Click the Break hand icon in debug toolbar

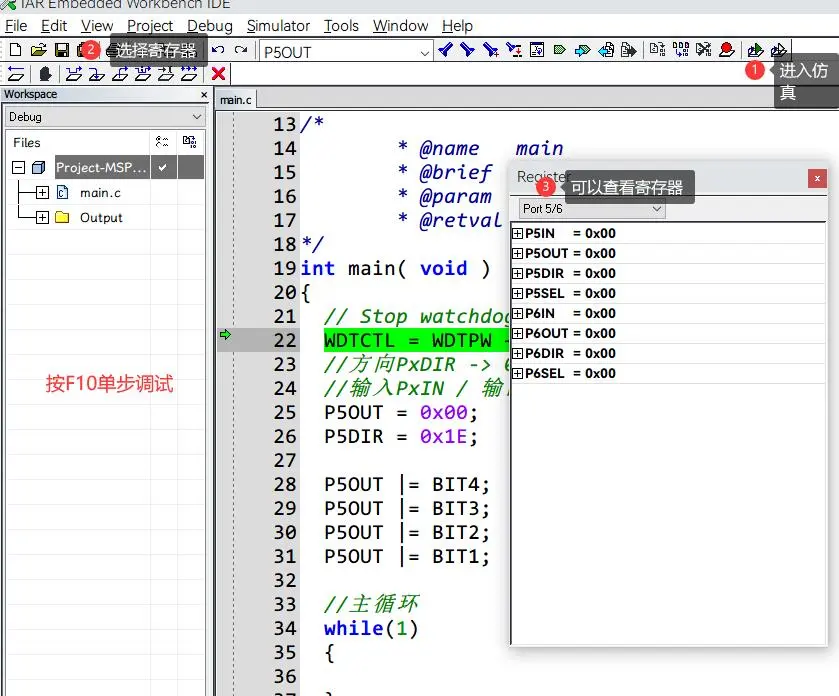[x=45, y=73]
